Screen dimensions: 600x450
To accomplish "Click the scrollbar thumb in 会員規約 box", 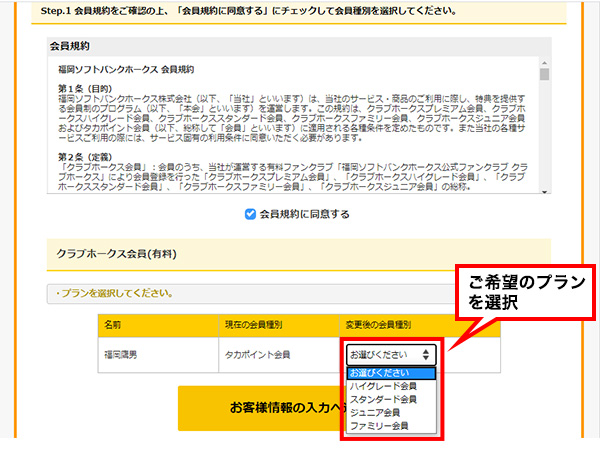I will [x=544, y=75].
